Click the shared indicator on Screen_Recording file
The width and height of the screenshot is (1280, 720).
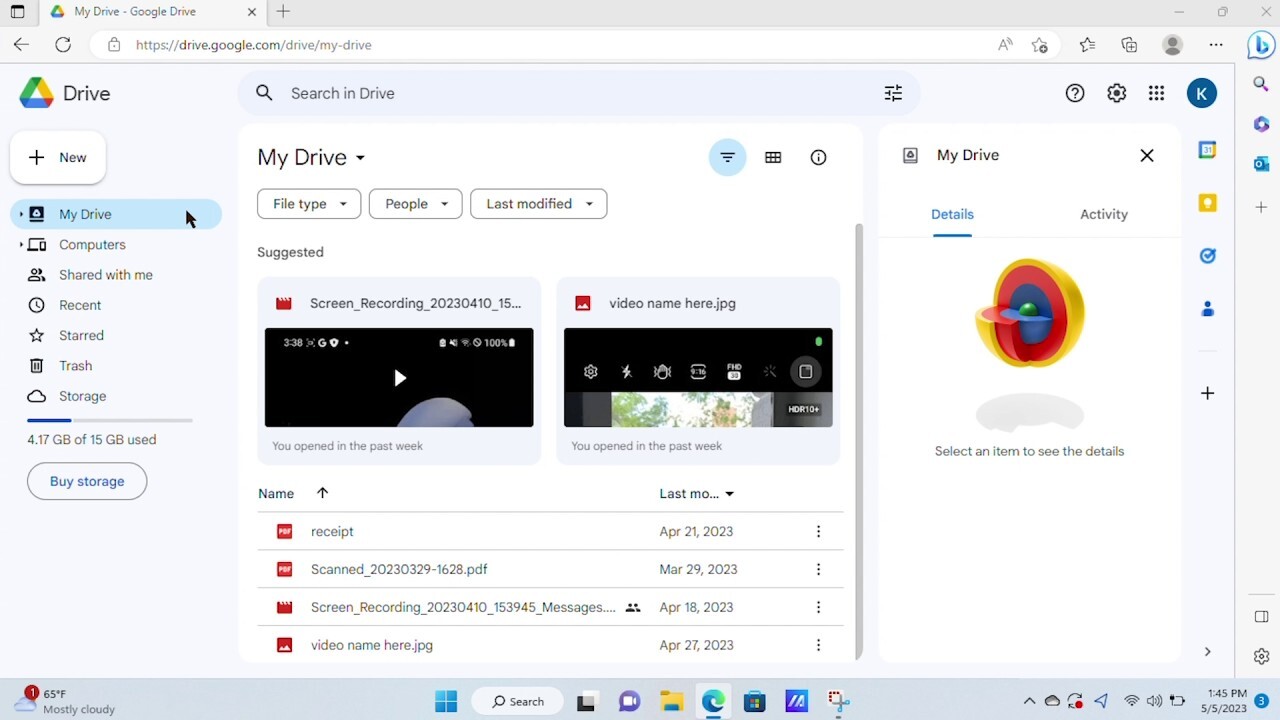[632, 607]
